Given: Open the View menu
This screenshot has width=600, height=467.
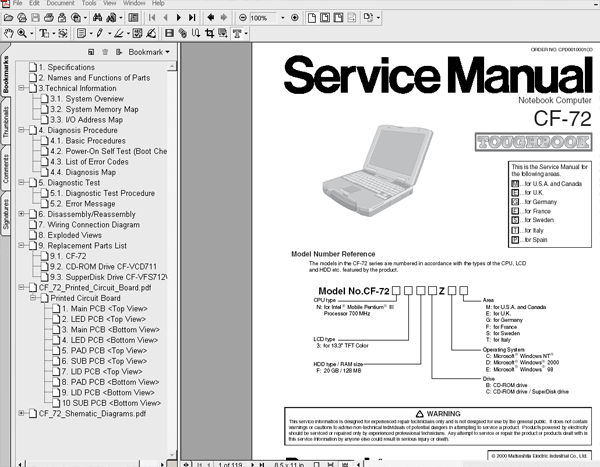Looking at the screenshot, I should [109, 3].
